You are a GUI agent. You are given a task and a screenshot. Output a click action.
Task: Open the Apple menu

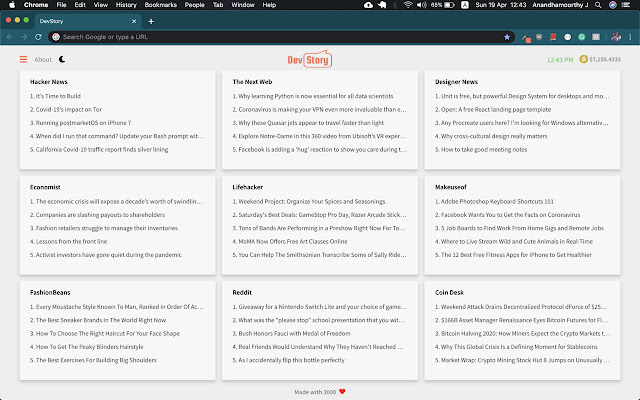[12, 5]
